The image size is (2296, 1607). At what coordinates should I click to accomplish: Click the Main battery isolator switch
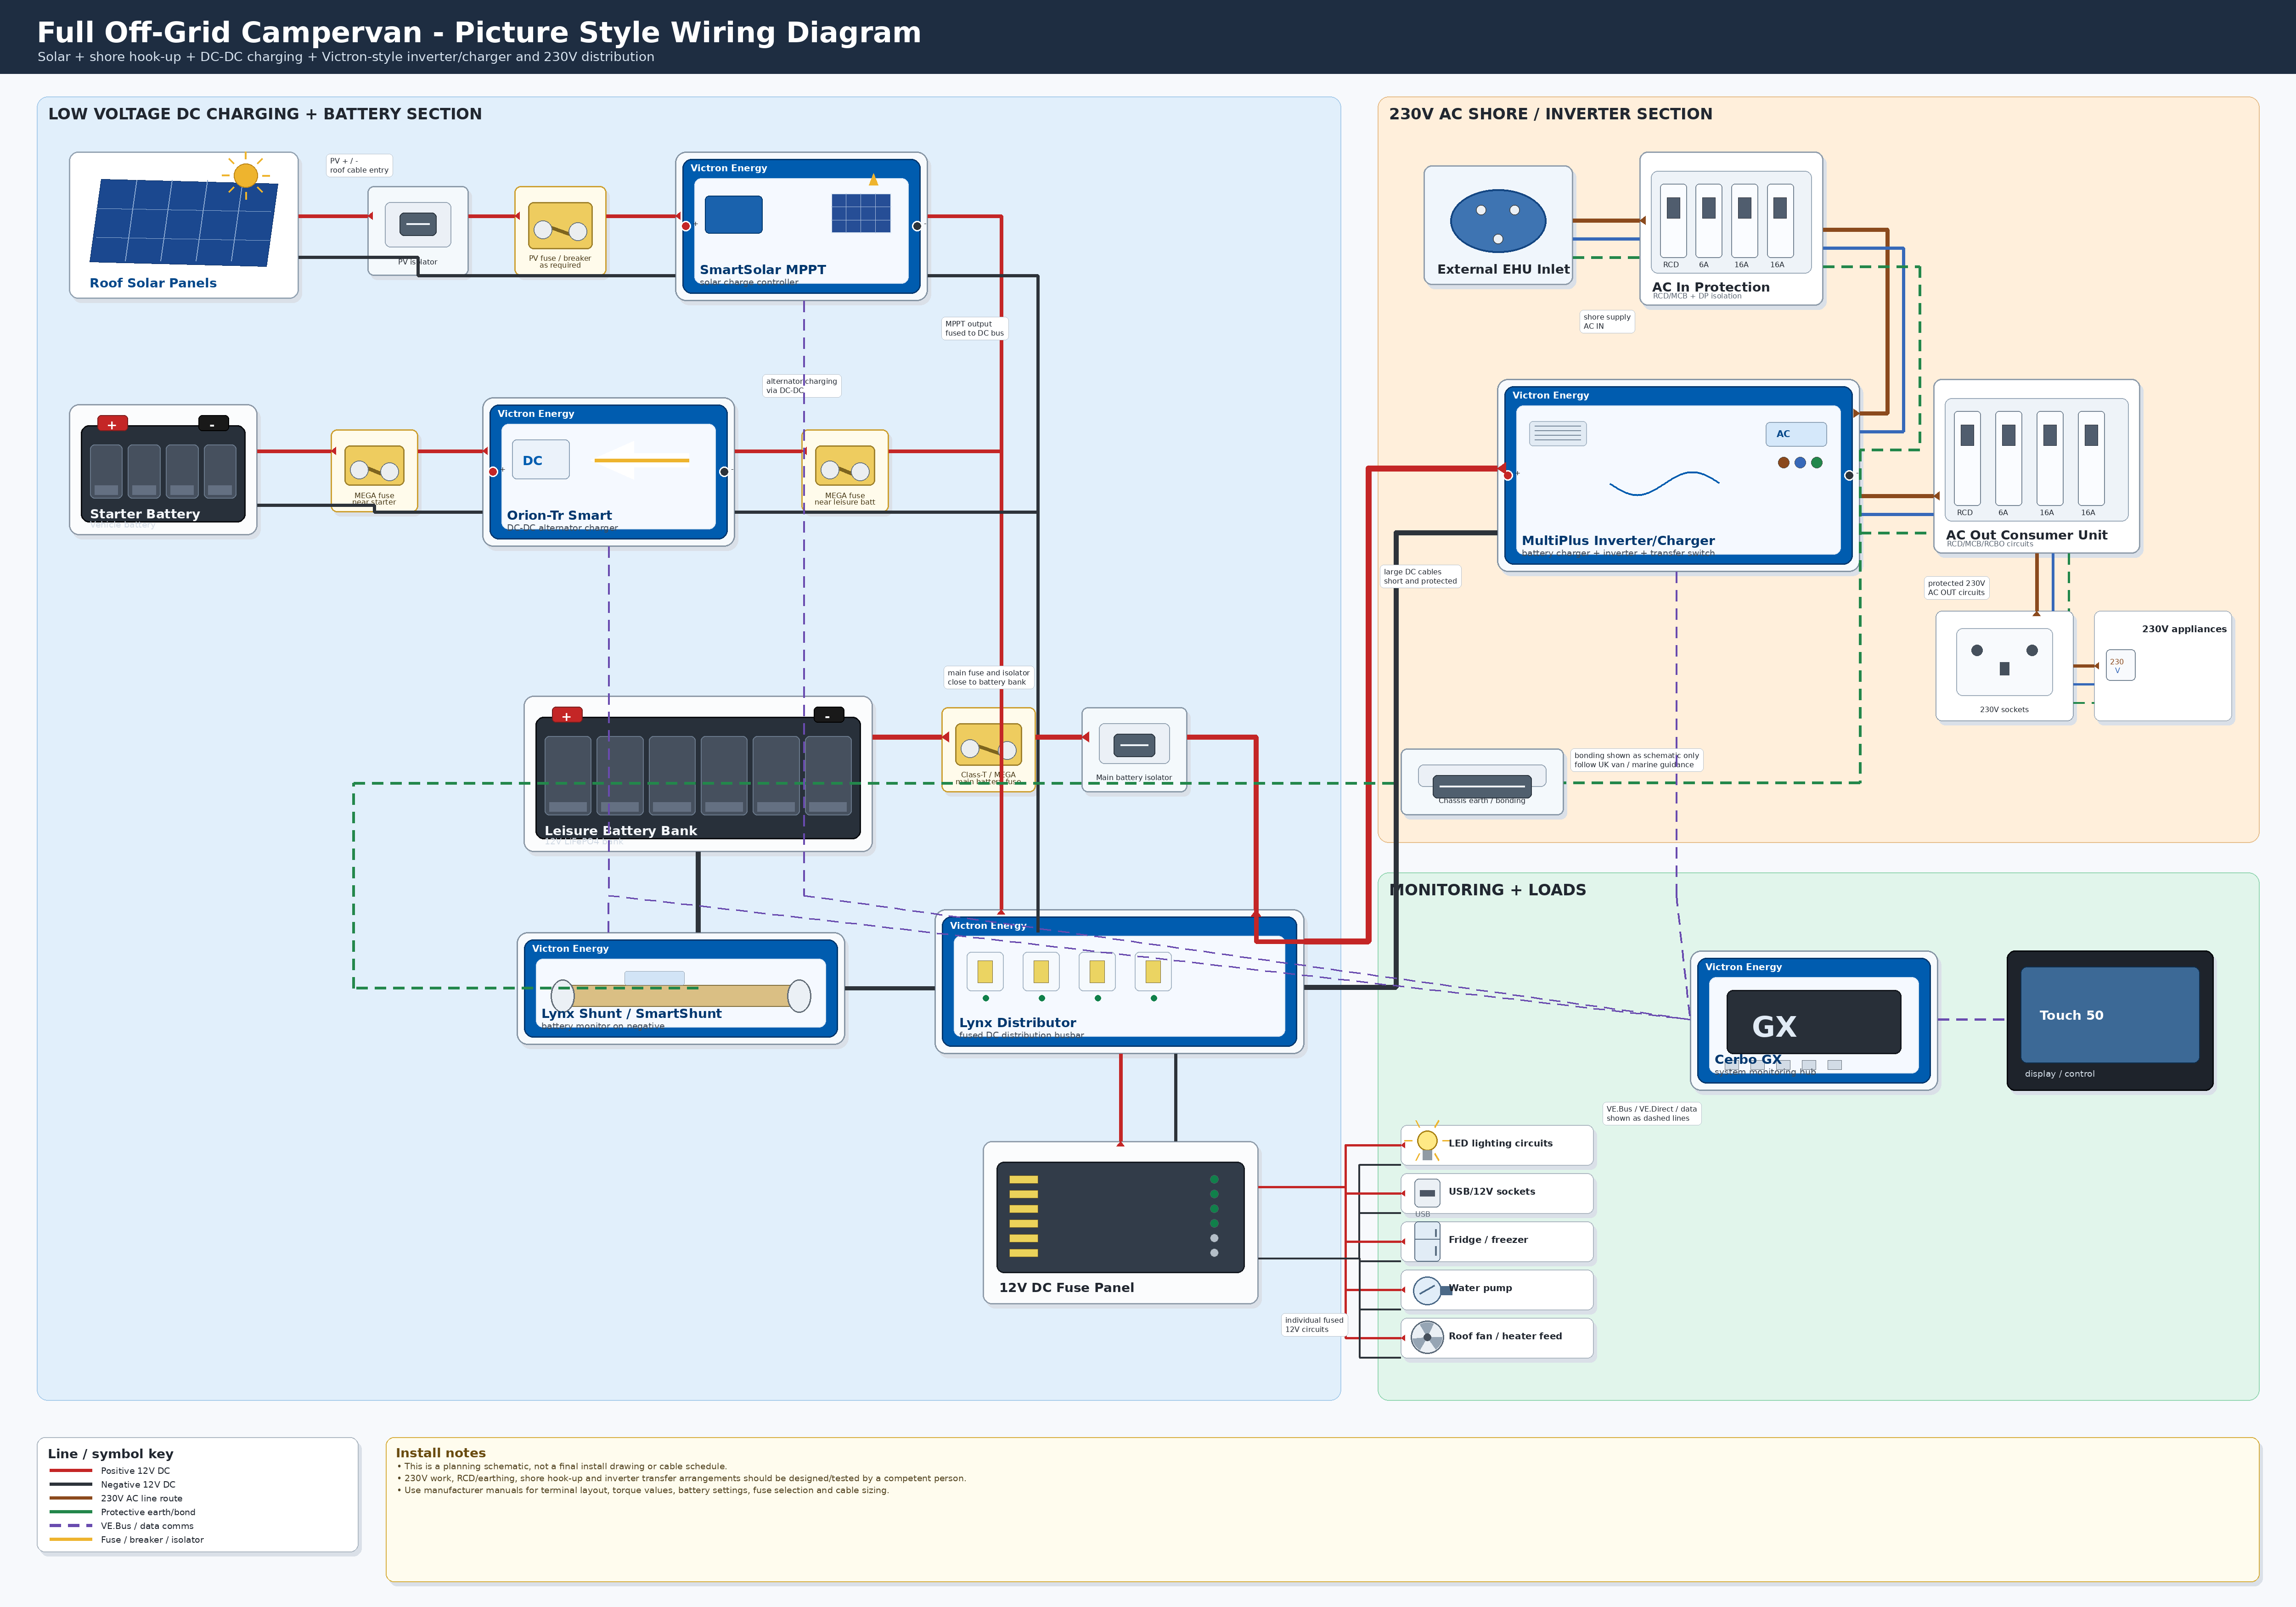tap(1134, 745)
